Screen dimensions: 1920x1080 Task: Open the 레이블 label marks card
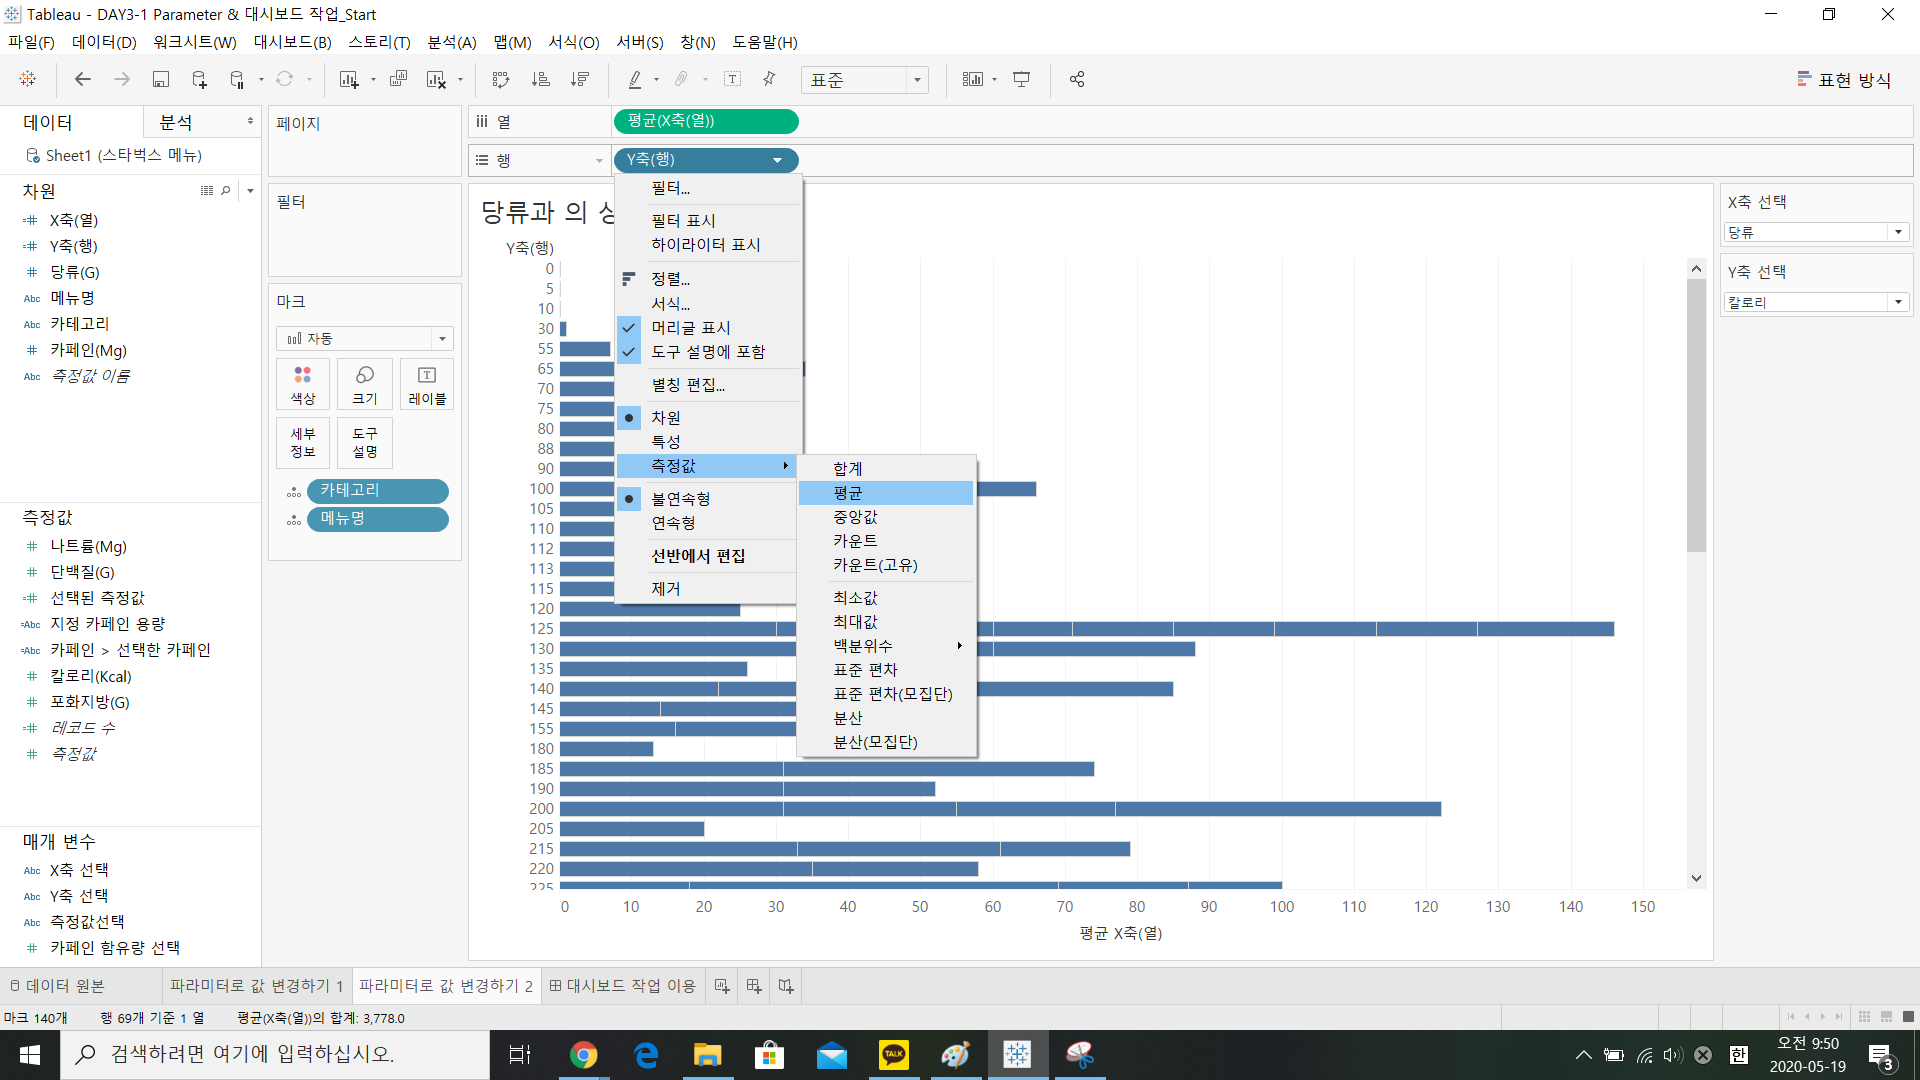coord(427,384)
